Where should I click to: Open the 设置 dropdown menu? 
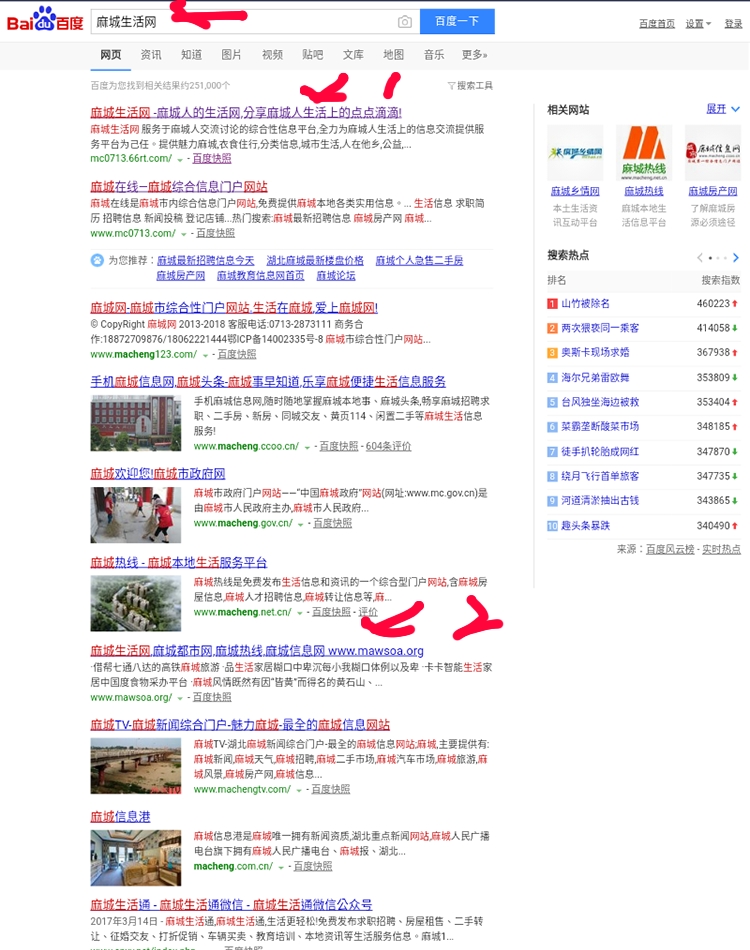pos(698,24)
